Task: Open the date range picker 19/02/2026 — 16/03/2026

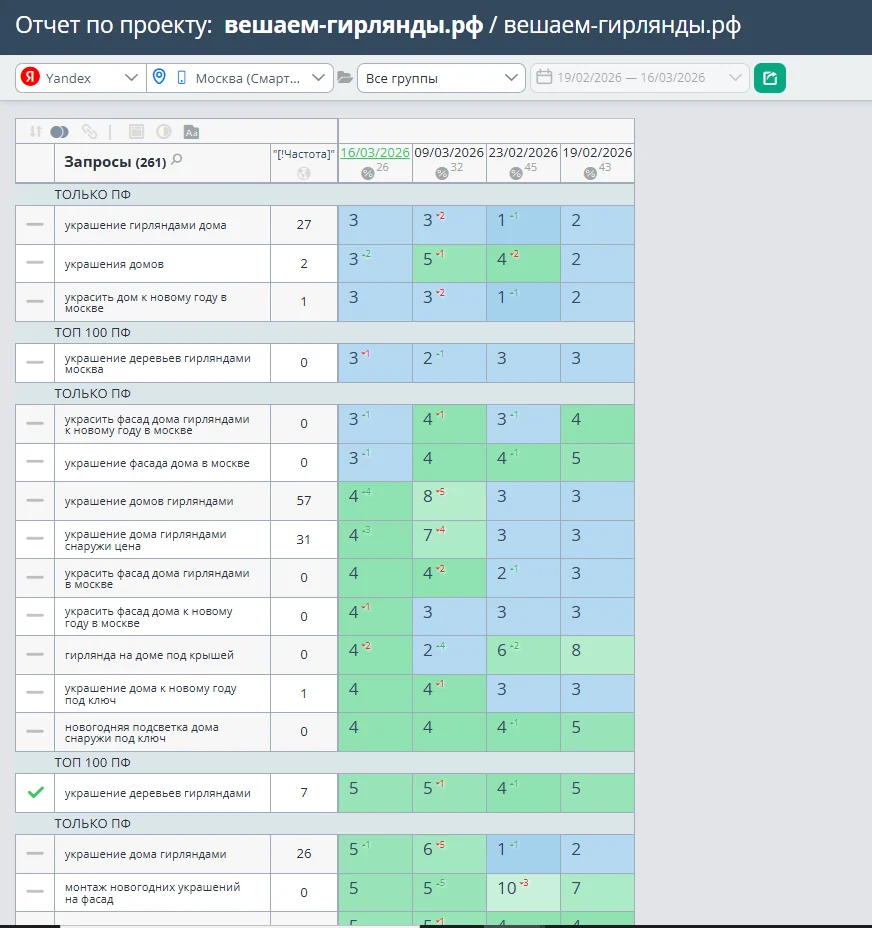Action: tap(638, 78)
